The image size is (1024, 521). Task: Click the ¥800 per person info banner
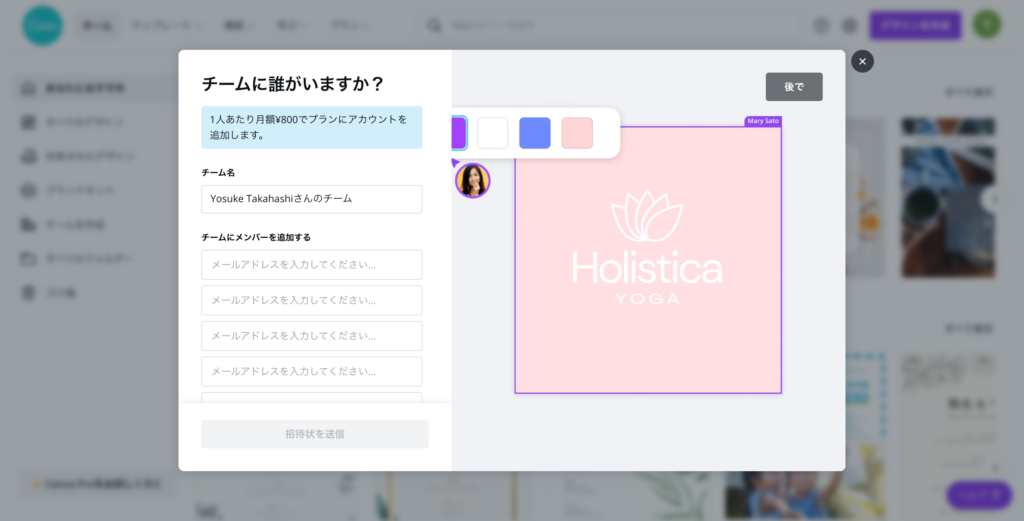pos(312,127)
